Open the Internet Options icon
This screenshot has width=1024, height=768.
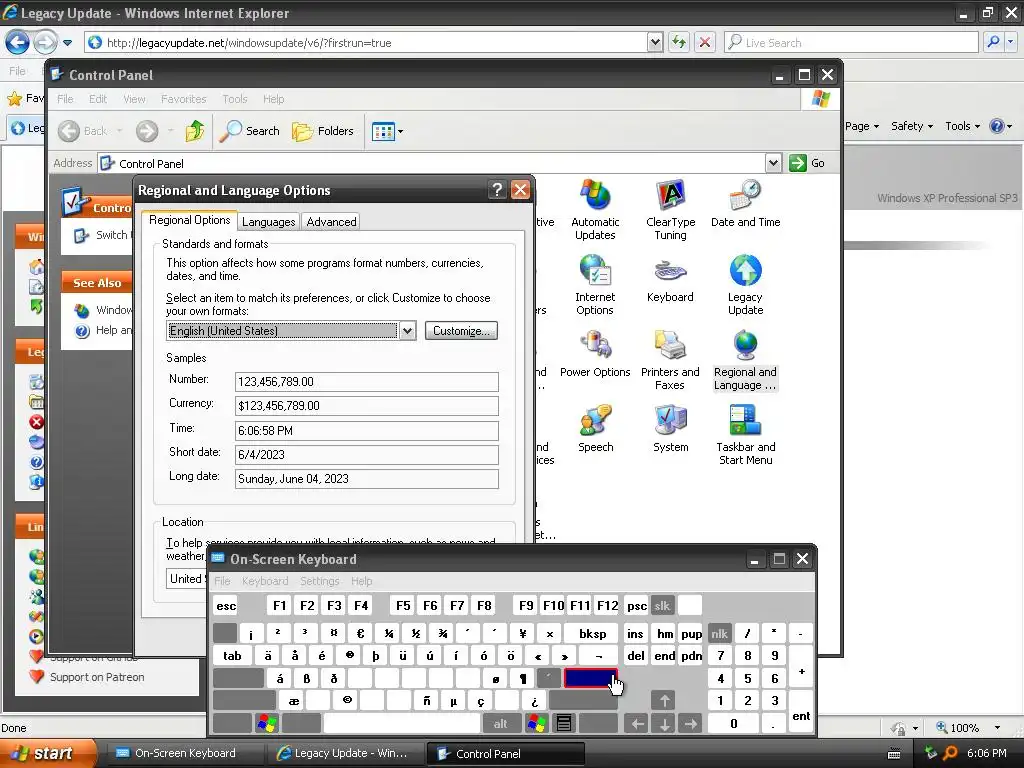coord(595,285)
